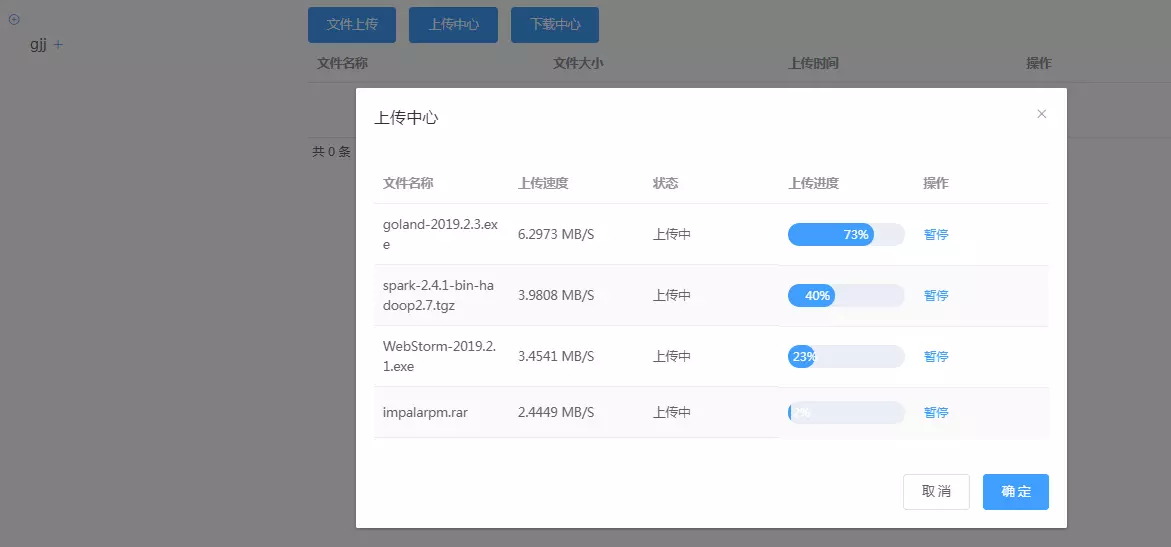Pause the impalarpm.rar upload

[x=936, y=413]
